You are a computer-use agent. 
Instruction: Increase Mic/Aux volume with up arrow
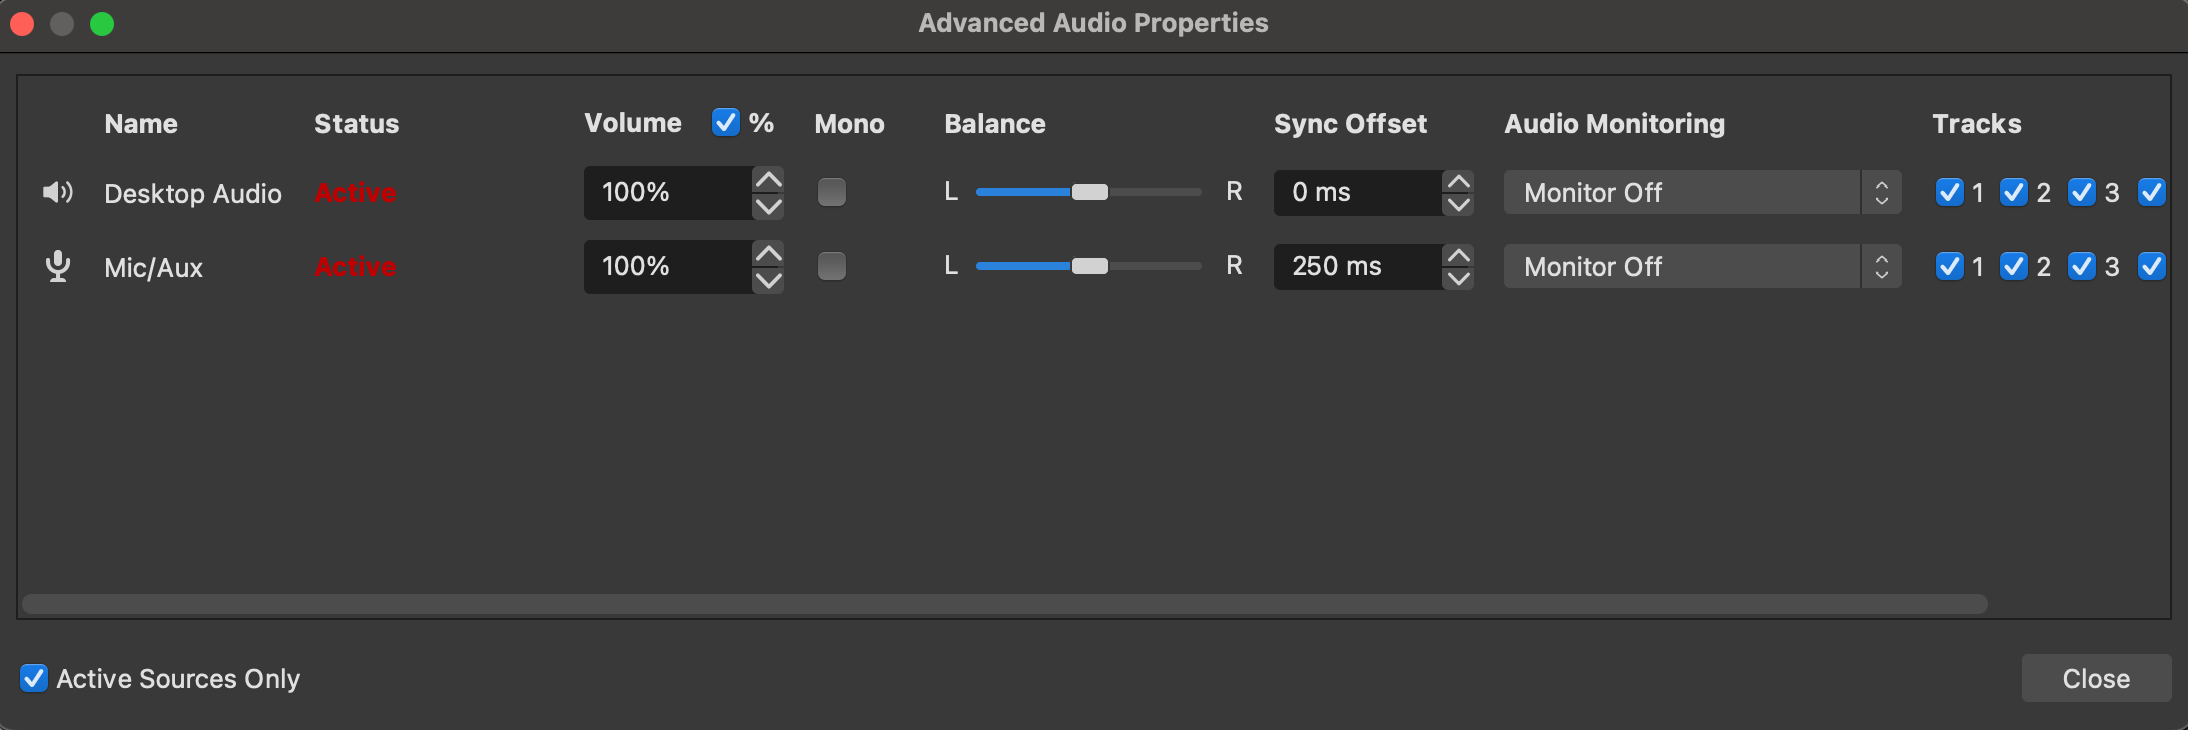768,254
